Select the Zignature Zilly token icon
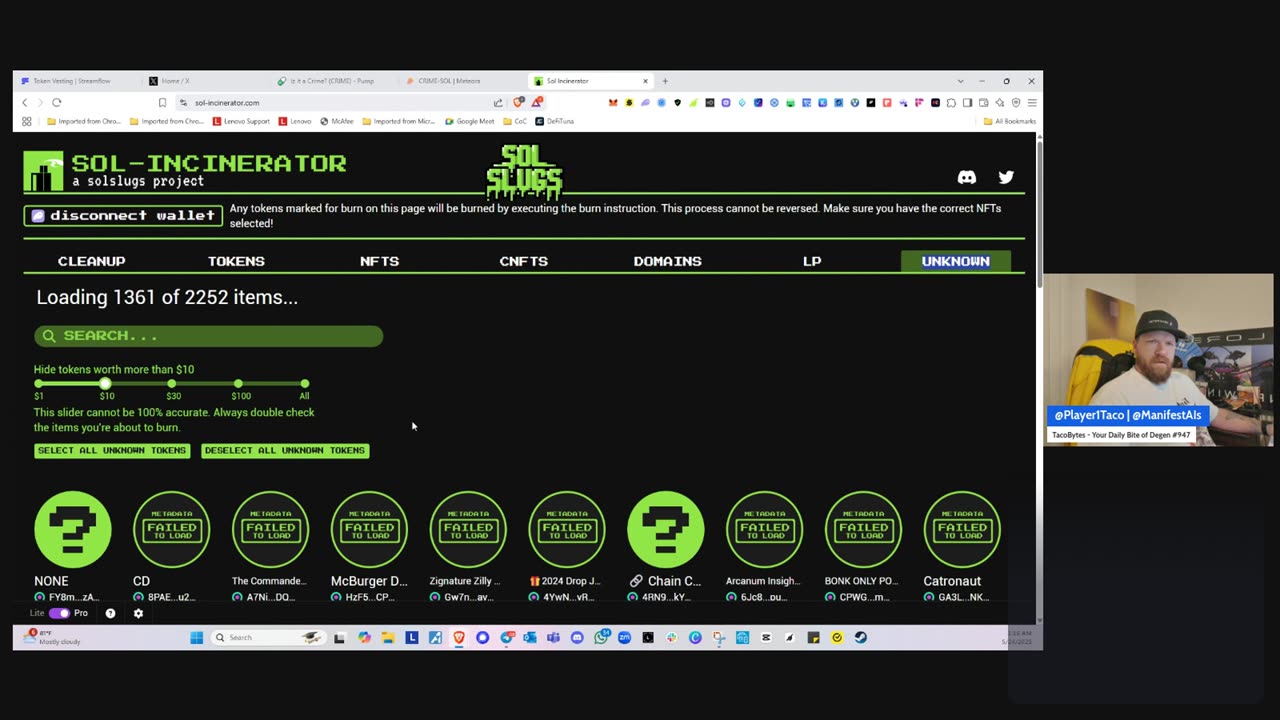This screenshot has height=720, width=1280. 468,529
